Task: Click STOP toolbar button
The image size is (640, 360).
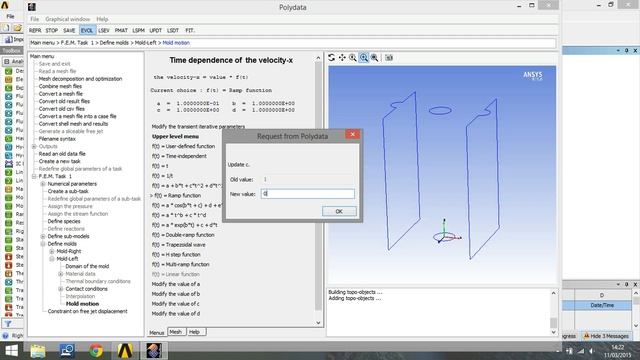Action: coord(51,31)
